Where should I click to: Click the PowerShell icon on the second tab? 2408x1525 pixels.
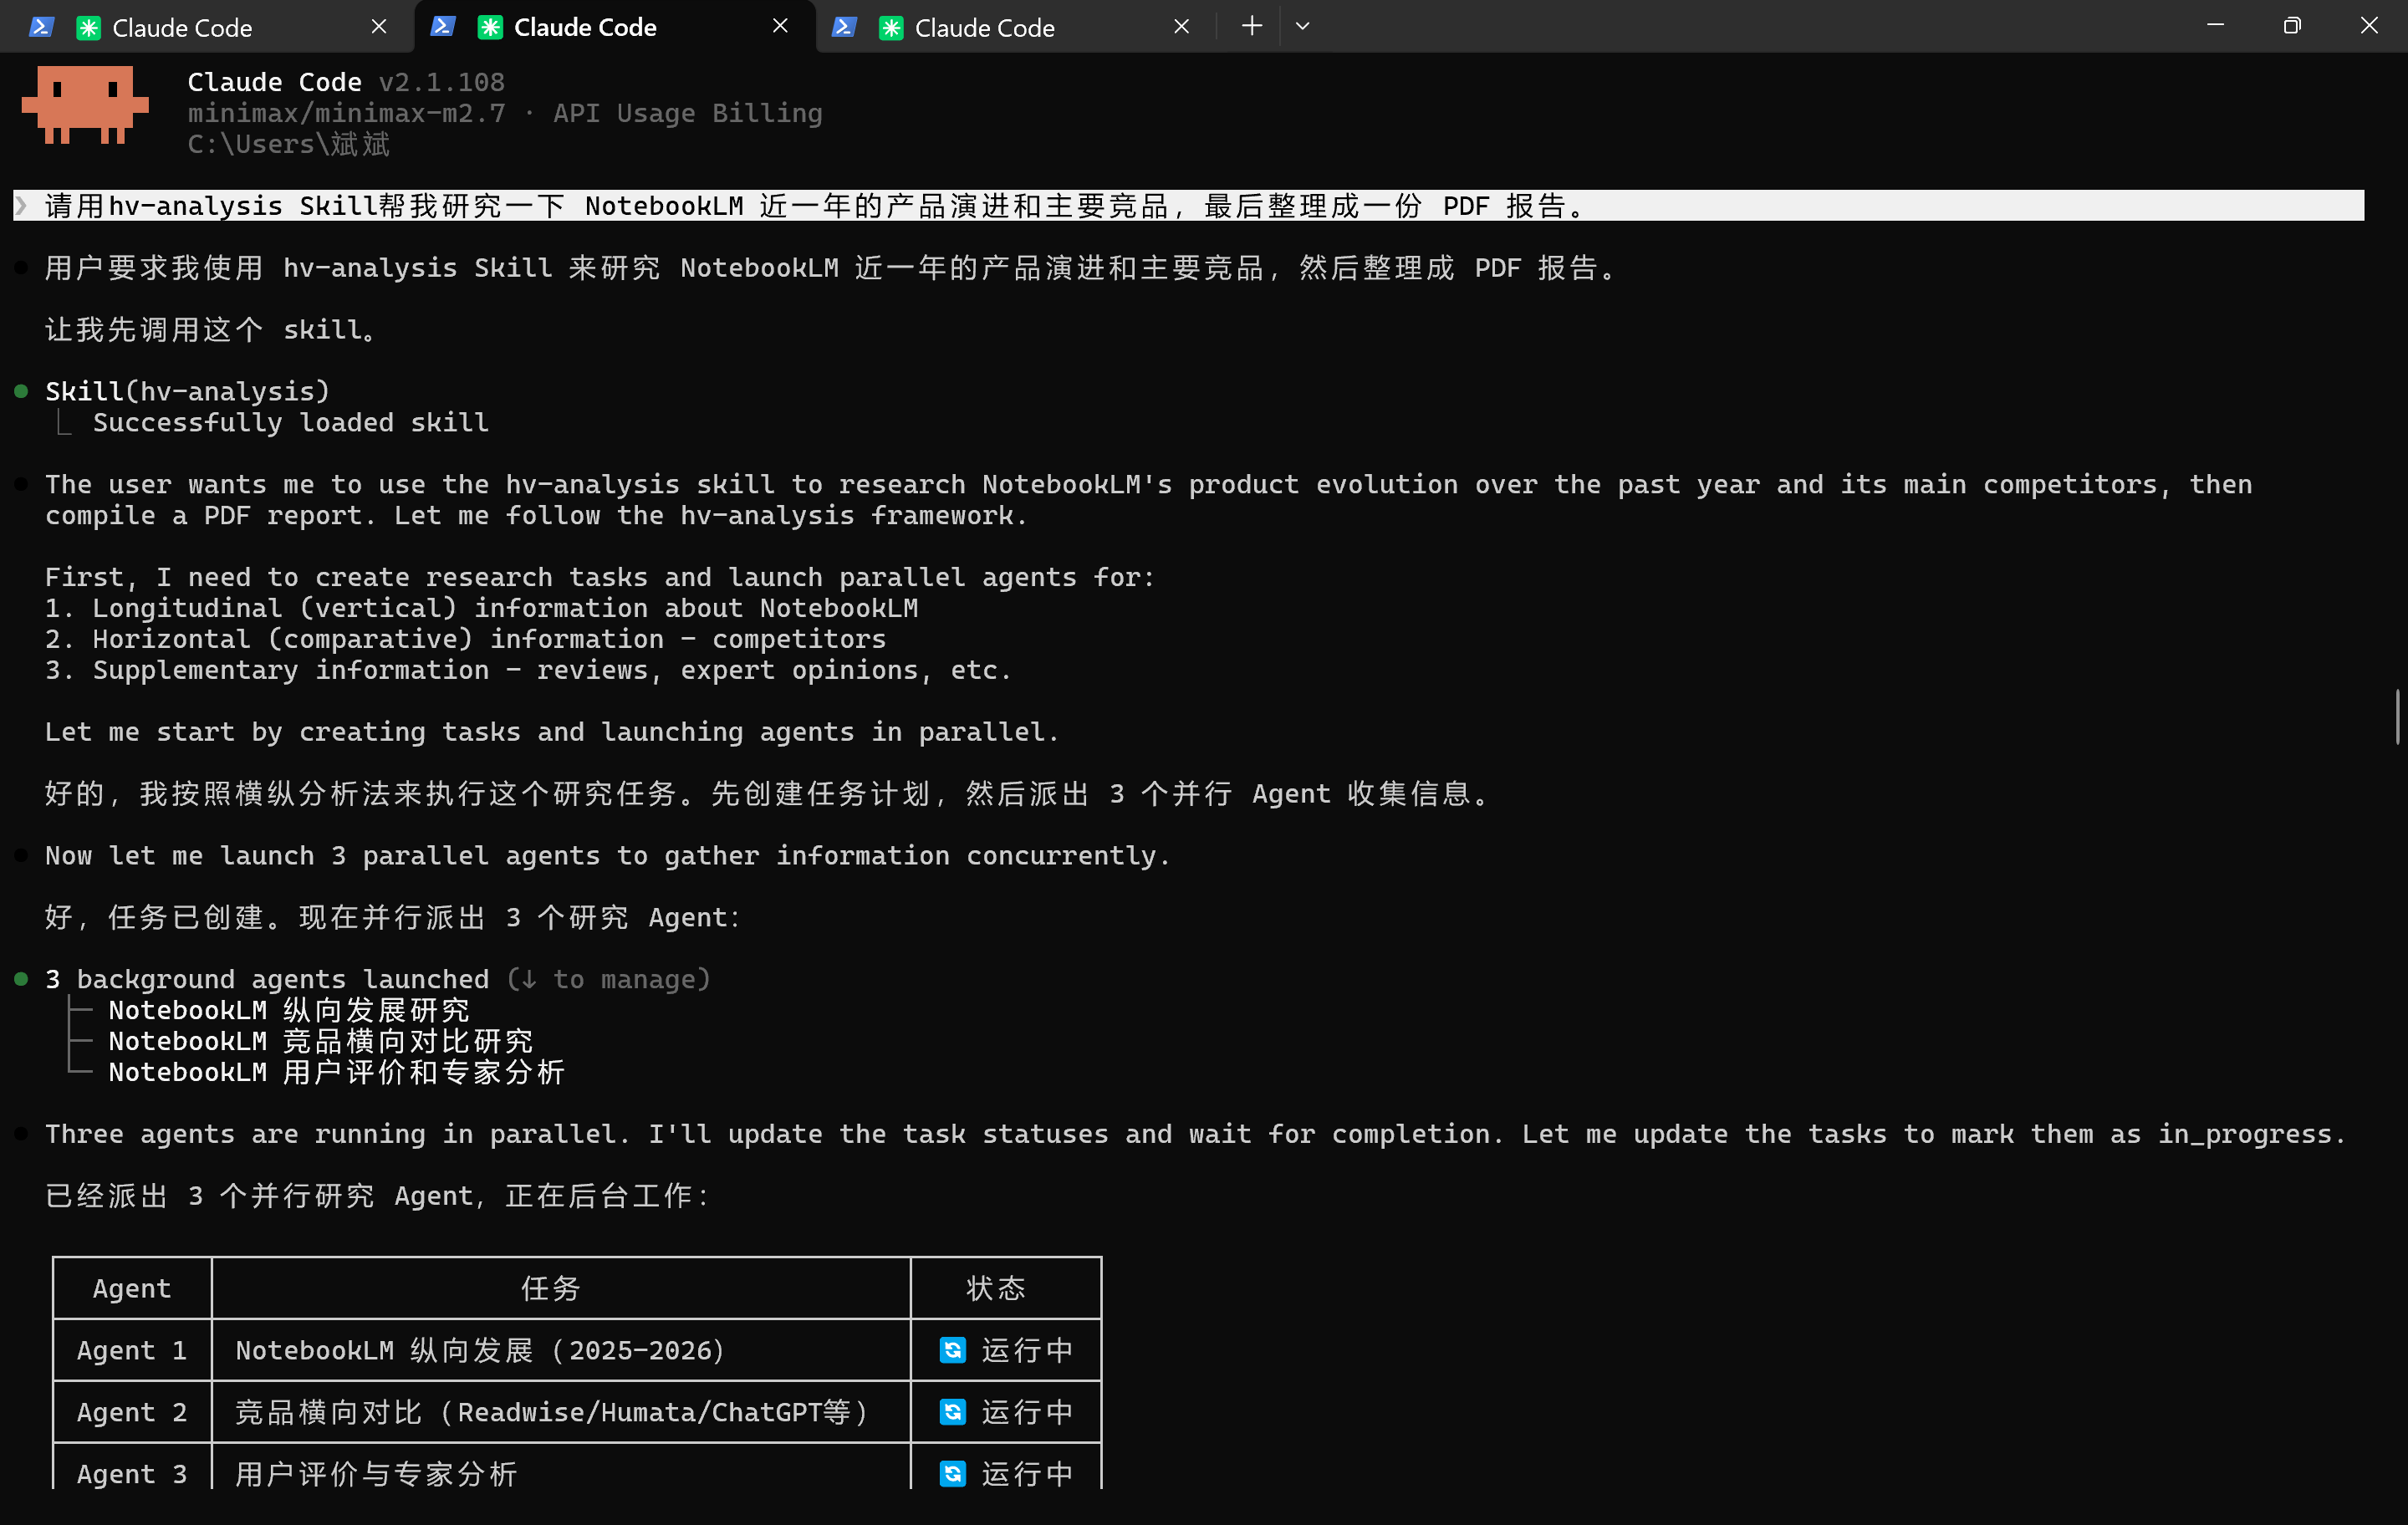click(x=443, y=26)
